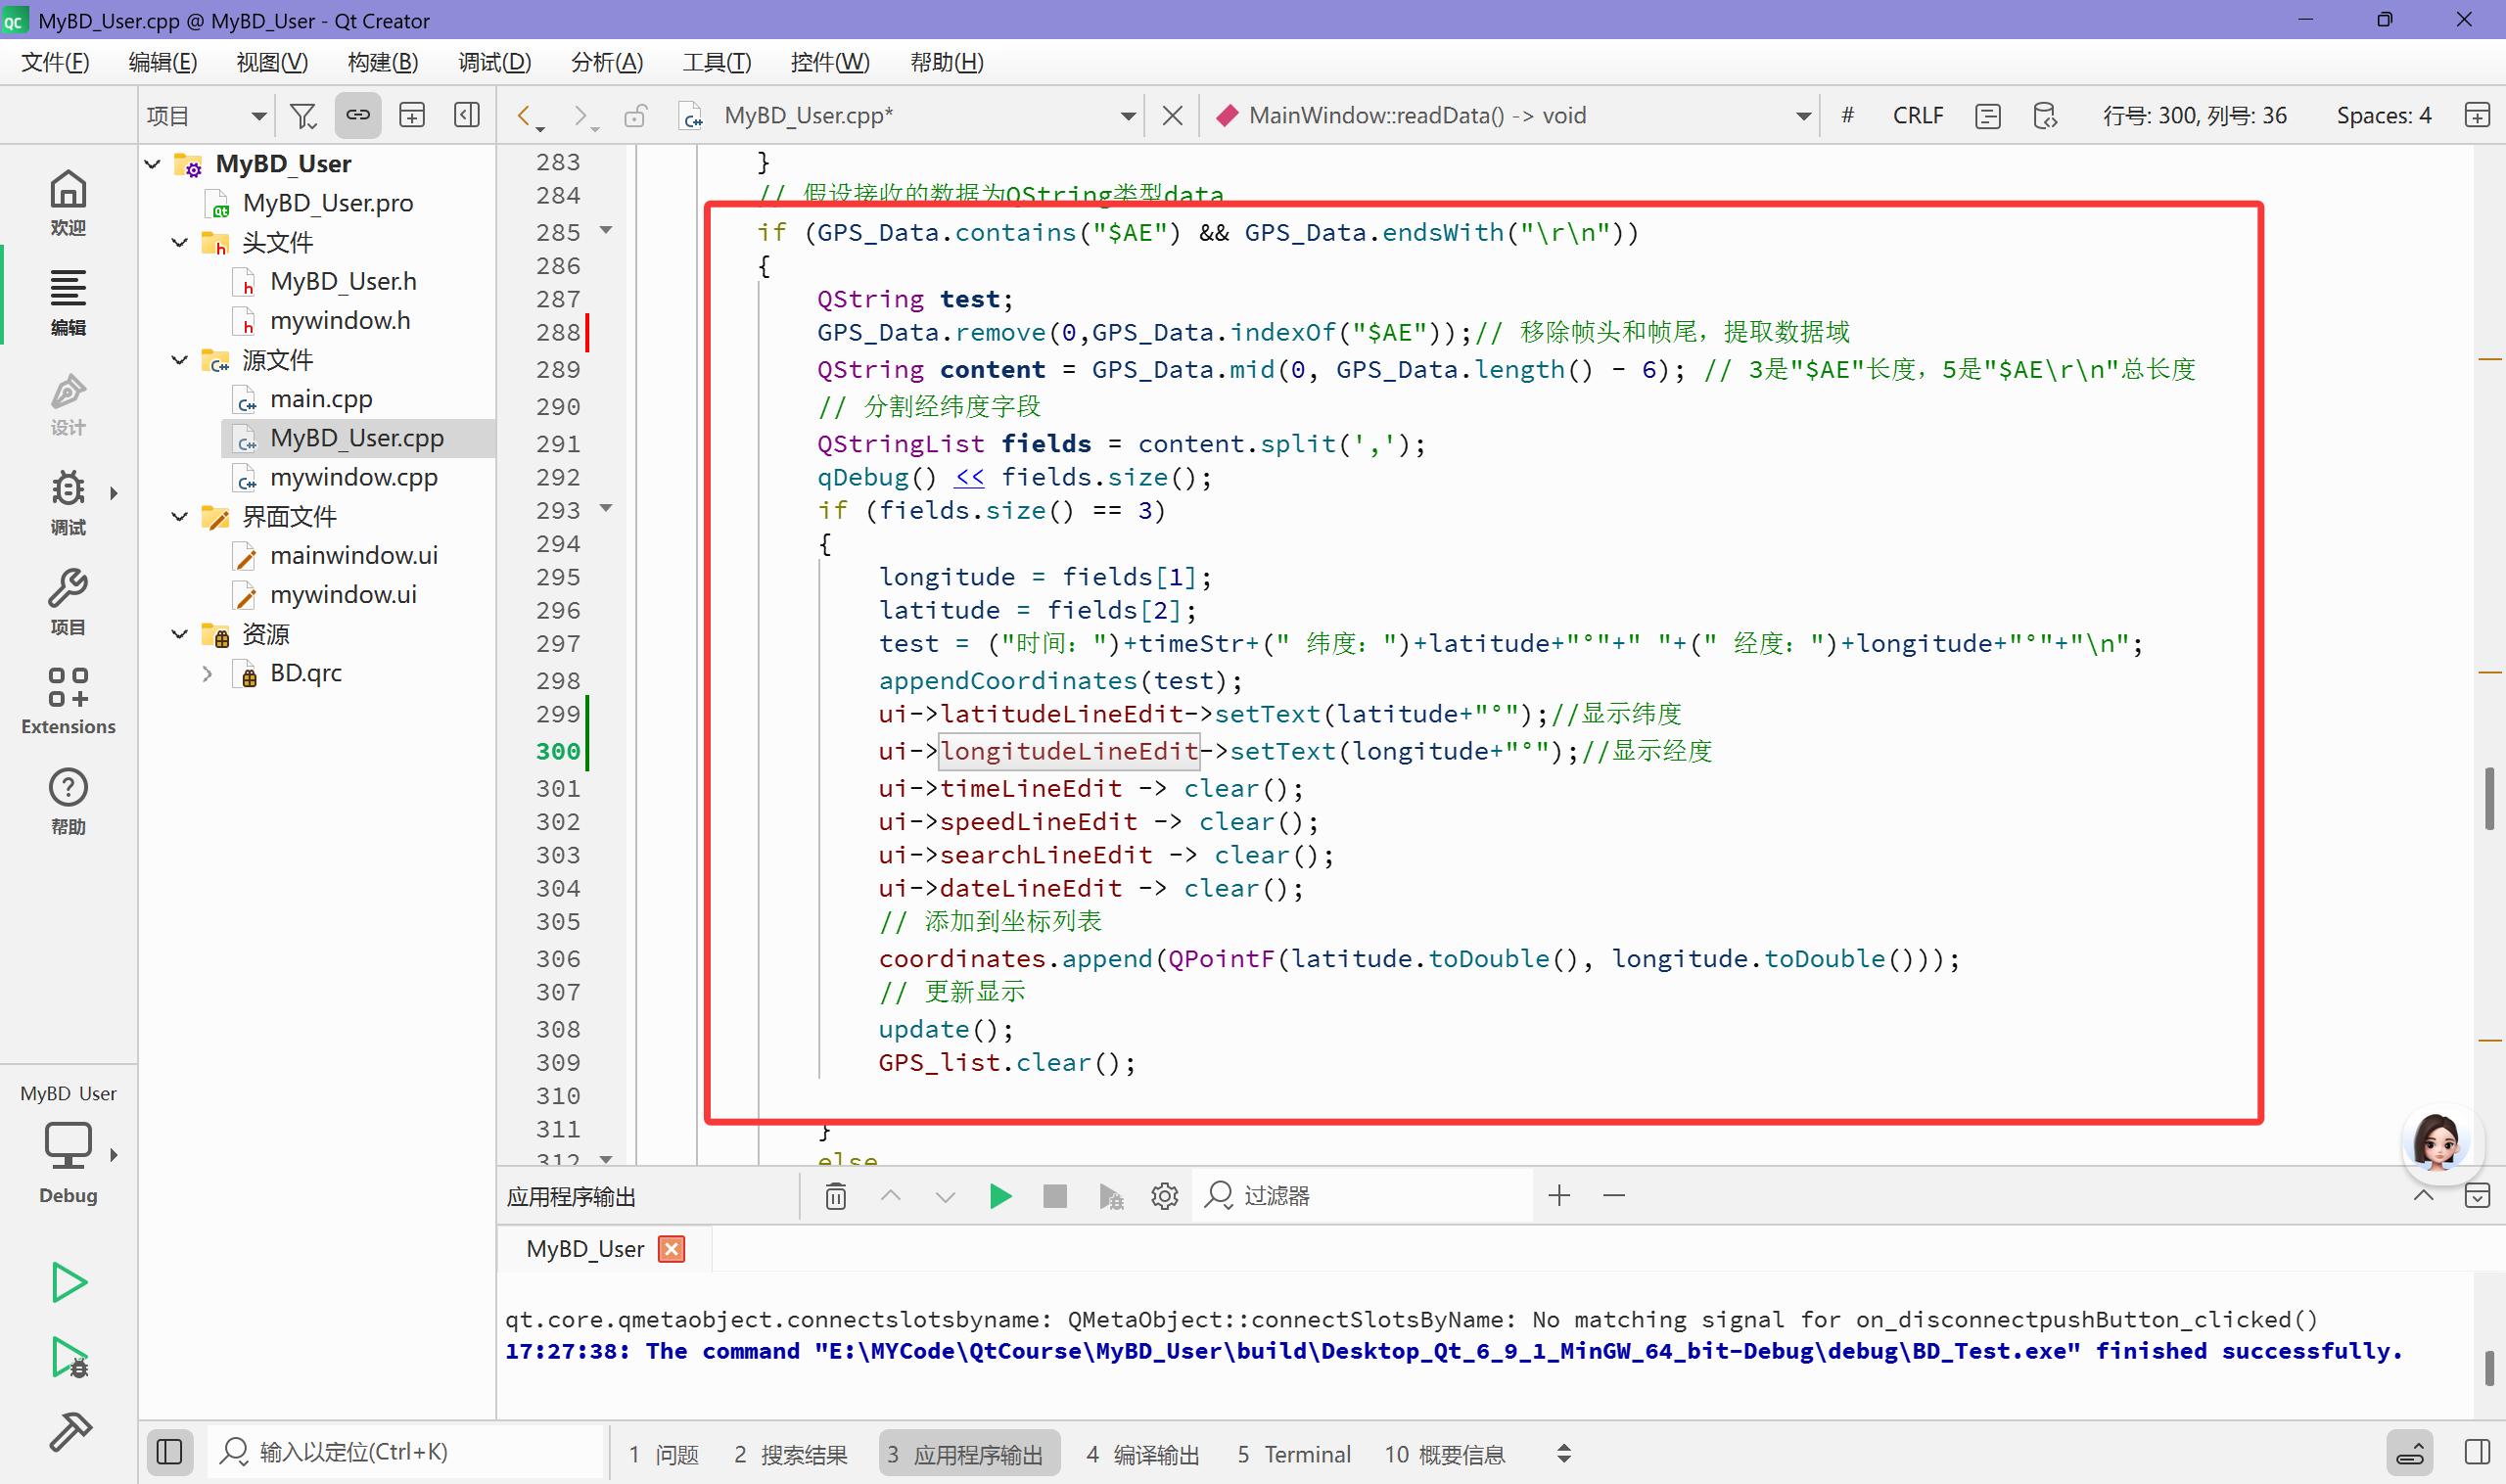Image resolution: width=2506 pixels, height=1484 pixels.
Task: Click the green Run button in the left sidebar
Action: (x=68, y=1282)
